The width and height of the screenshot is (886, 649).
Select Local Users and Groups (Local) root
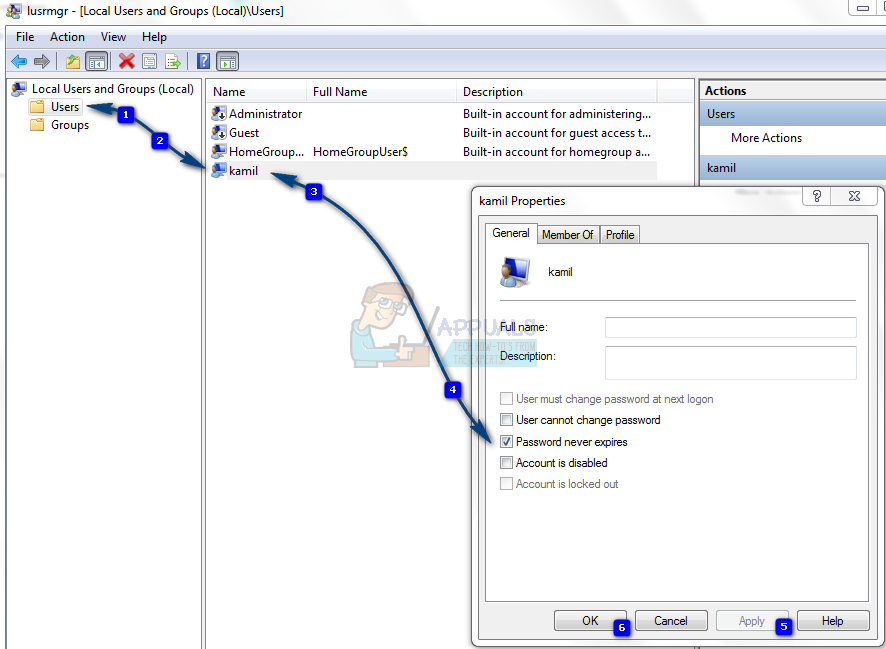pyautogui.click(x=112, y=89)
